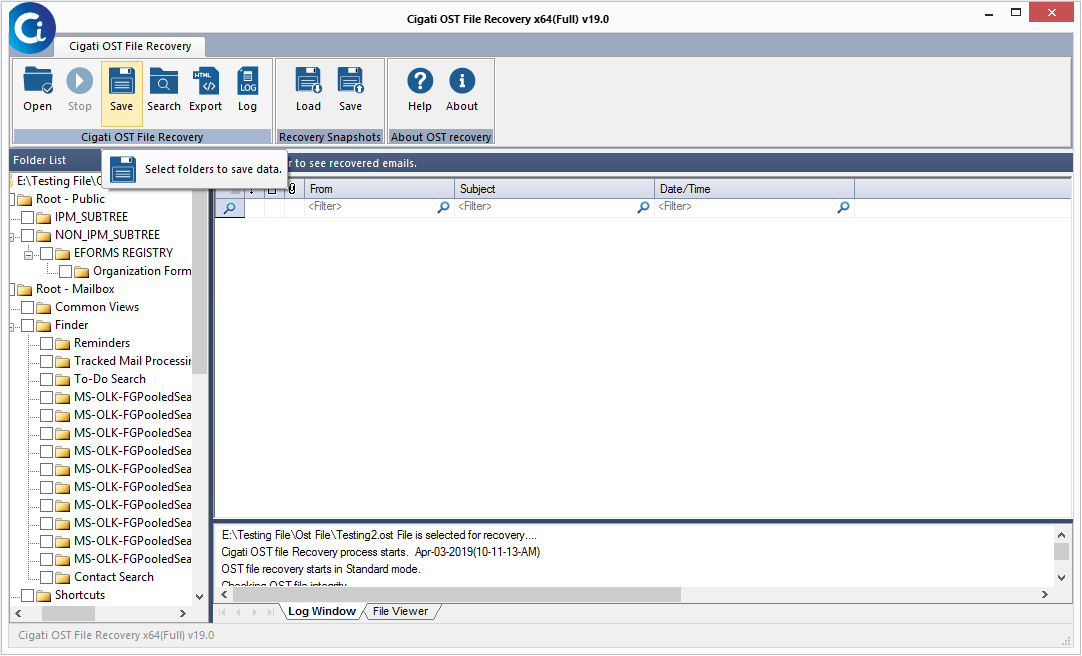Minimize the Cigati OST File Recovery window

(989, 13)
